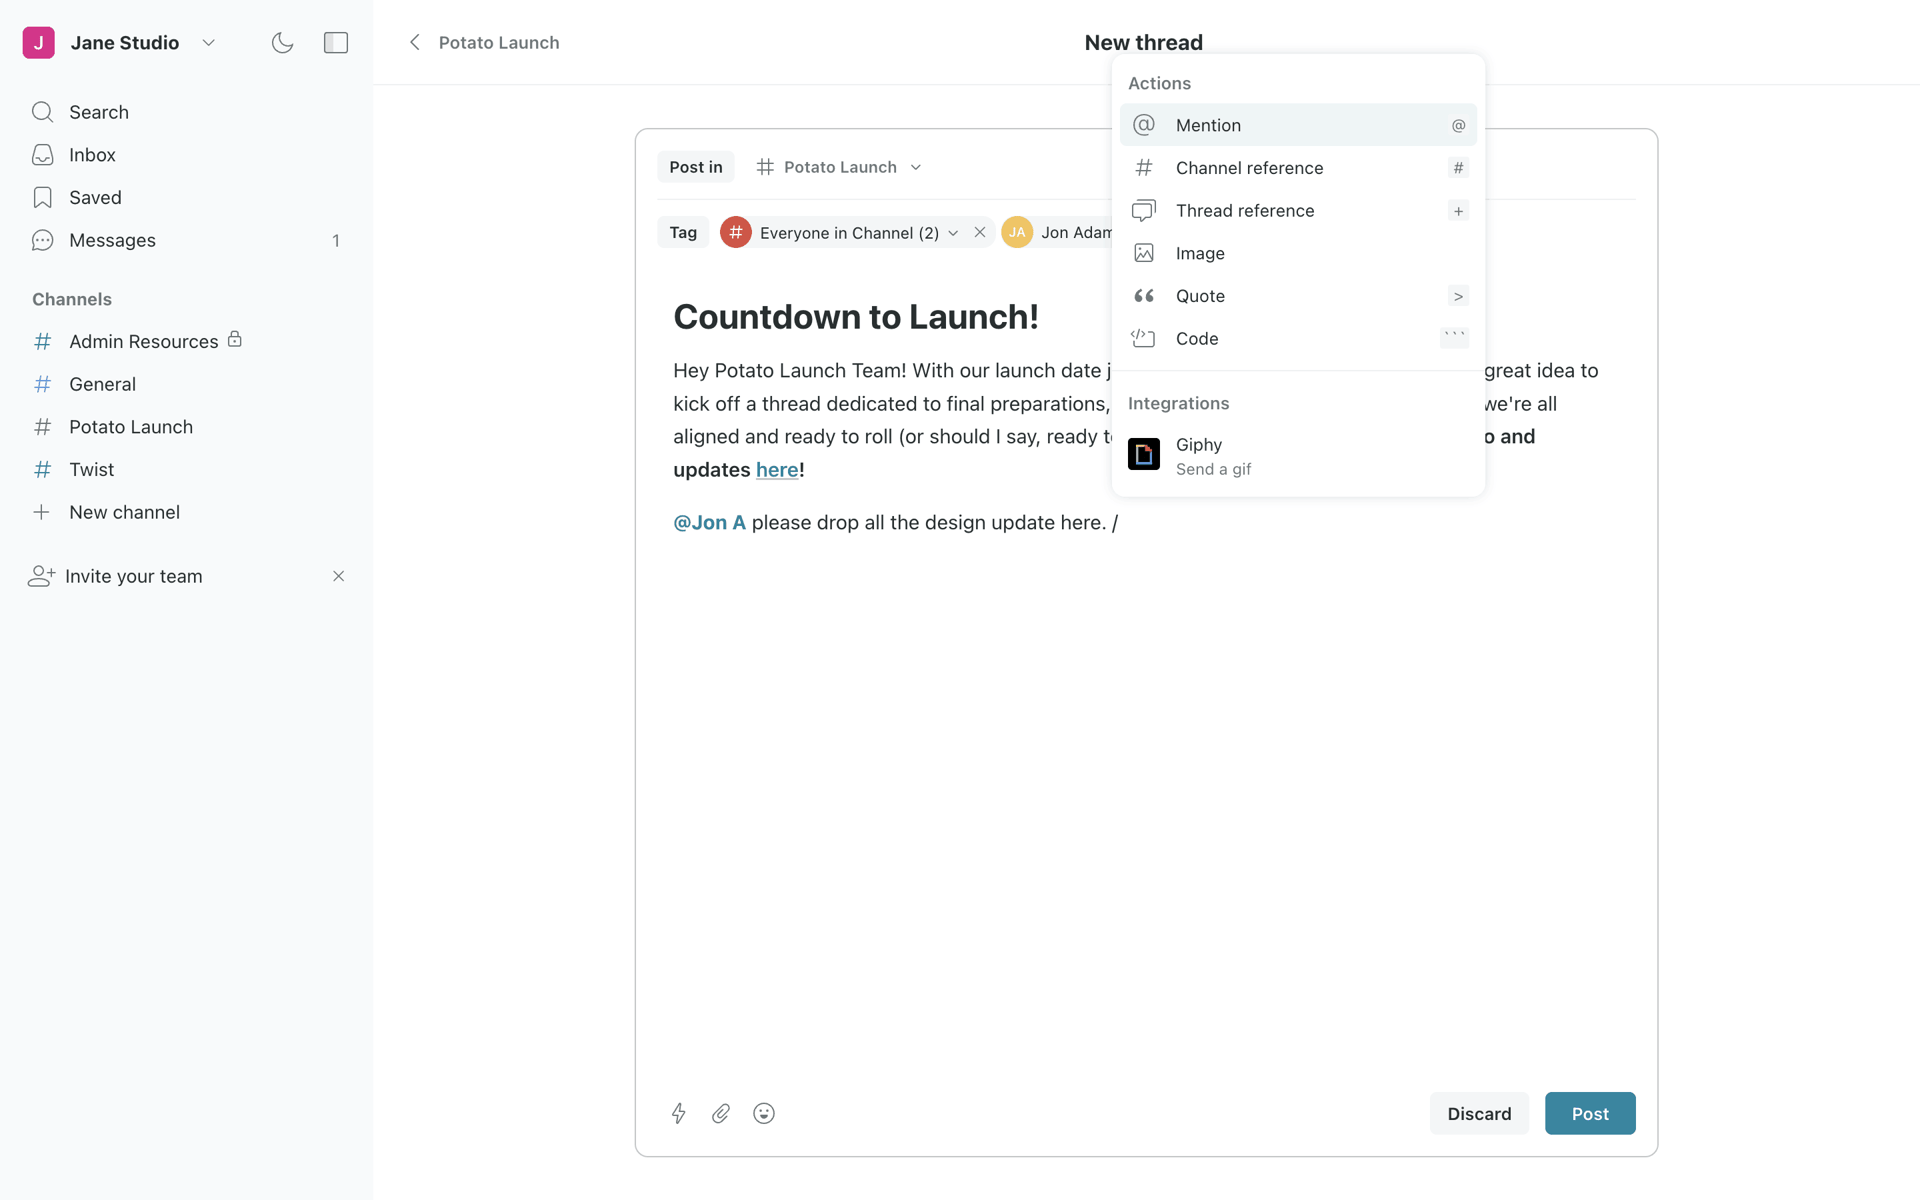The width and height of the screenshot is (1920, 1200).
Task: Click the Mention @ icon
Action: pos(1144,125)
